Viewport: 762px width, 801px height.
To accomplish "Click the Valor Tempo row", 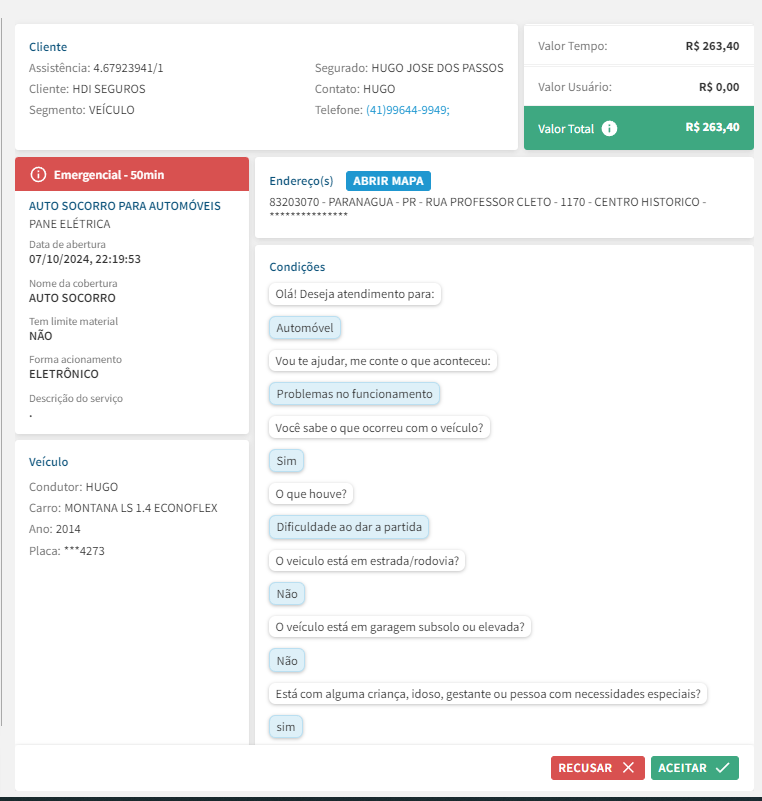I will (638, 46).
